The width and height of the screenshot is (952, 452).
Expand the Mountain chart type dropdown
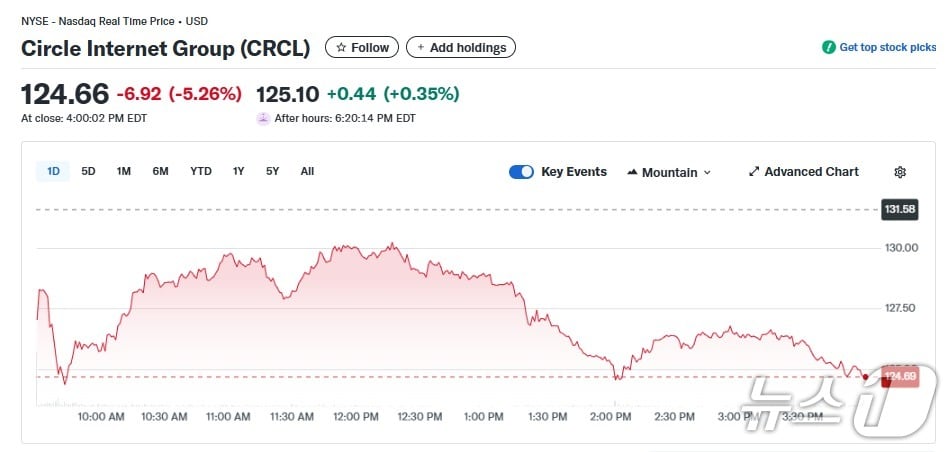tap(707, 173)
